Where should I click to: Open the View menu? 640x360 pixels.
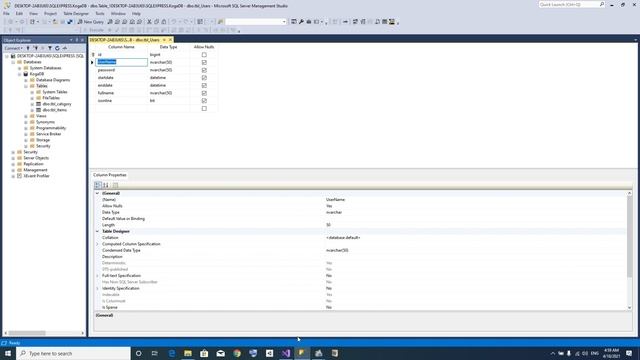[33, 13]
